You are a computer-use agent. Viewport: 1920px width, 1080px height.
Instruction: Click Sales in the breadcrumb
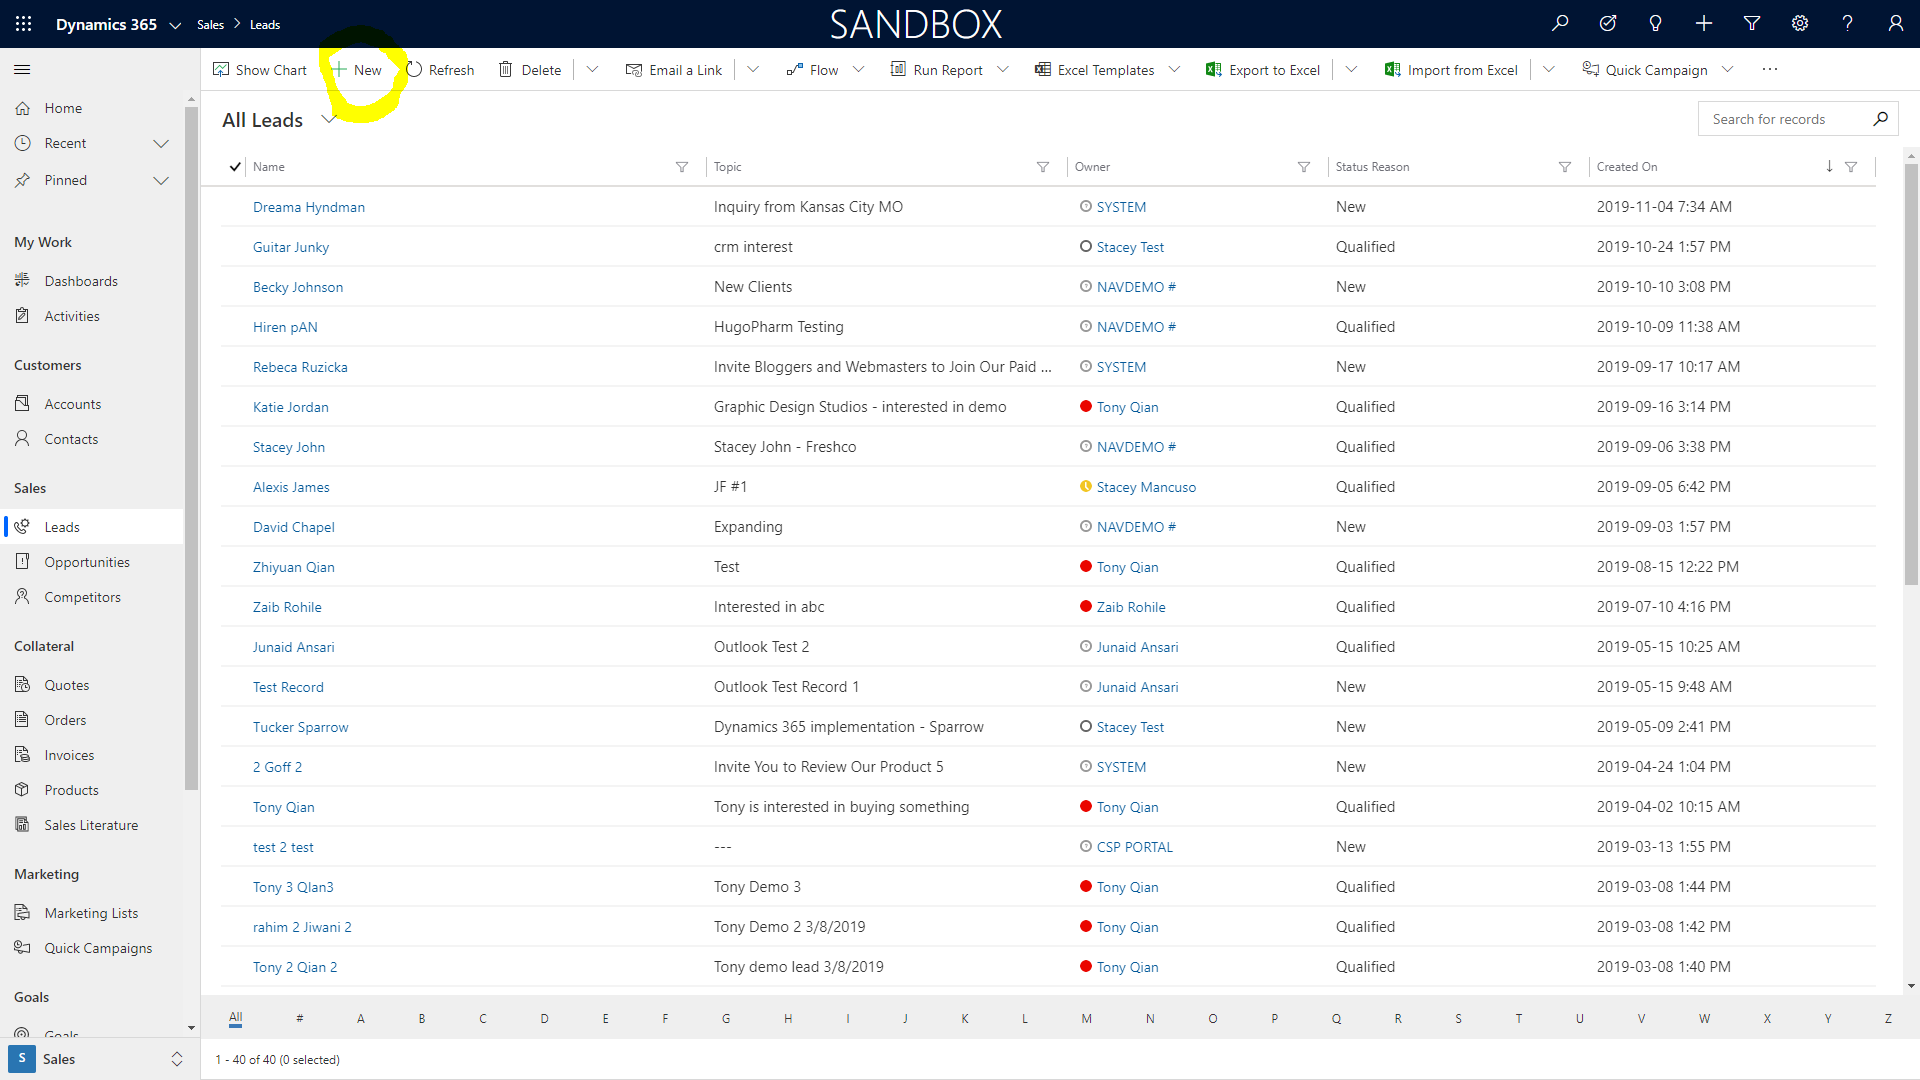point(210,25)
